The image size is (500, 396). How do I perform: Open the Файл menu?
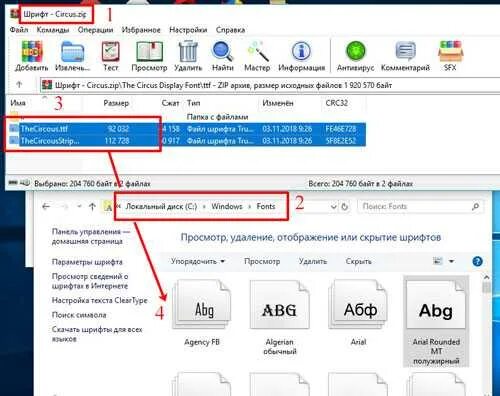19,30
